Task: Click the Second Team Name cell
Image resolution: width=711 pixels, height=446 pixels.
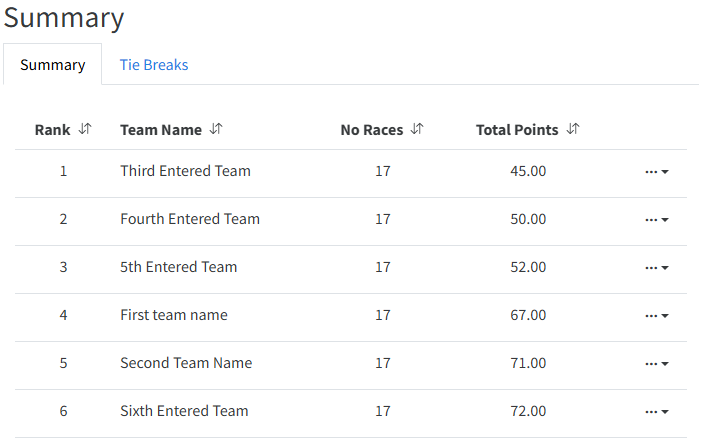Action: coord(186,363)
